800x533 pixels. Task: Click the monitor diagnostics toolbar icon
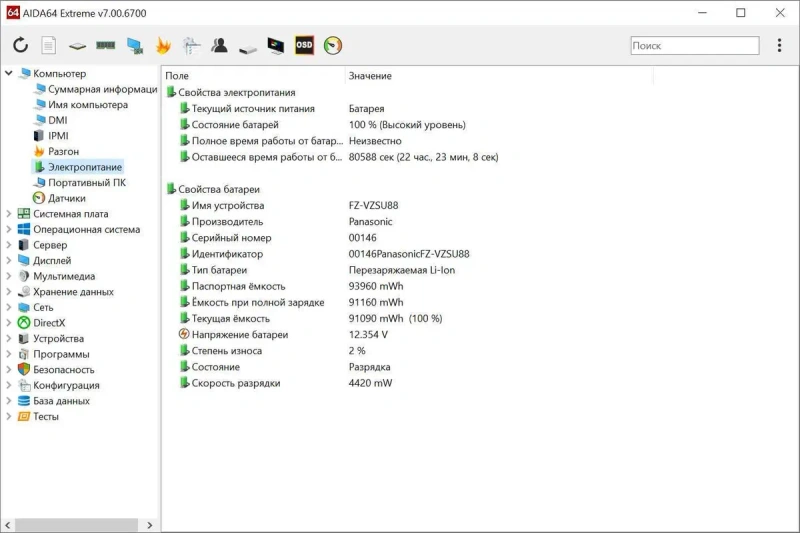tap(276, 45)
